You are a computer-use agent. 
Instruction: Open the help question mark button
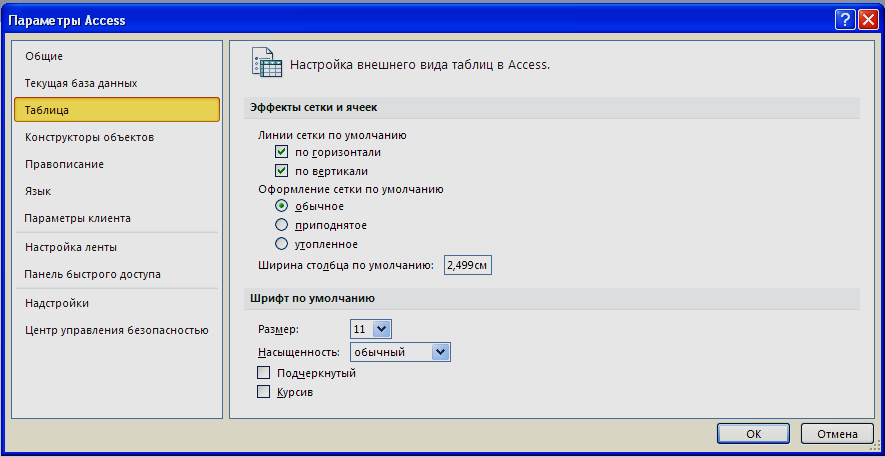pyautogui.click(x=845, y=21)
